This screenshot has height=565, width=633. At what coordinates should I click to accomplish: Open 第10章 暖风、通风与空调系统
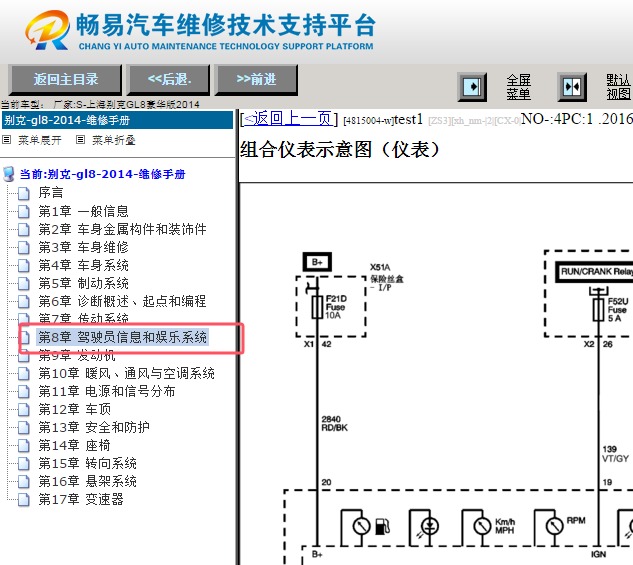point(126,373)
